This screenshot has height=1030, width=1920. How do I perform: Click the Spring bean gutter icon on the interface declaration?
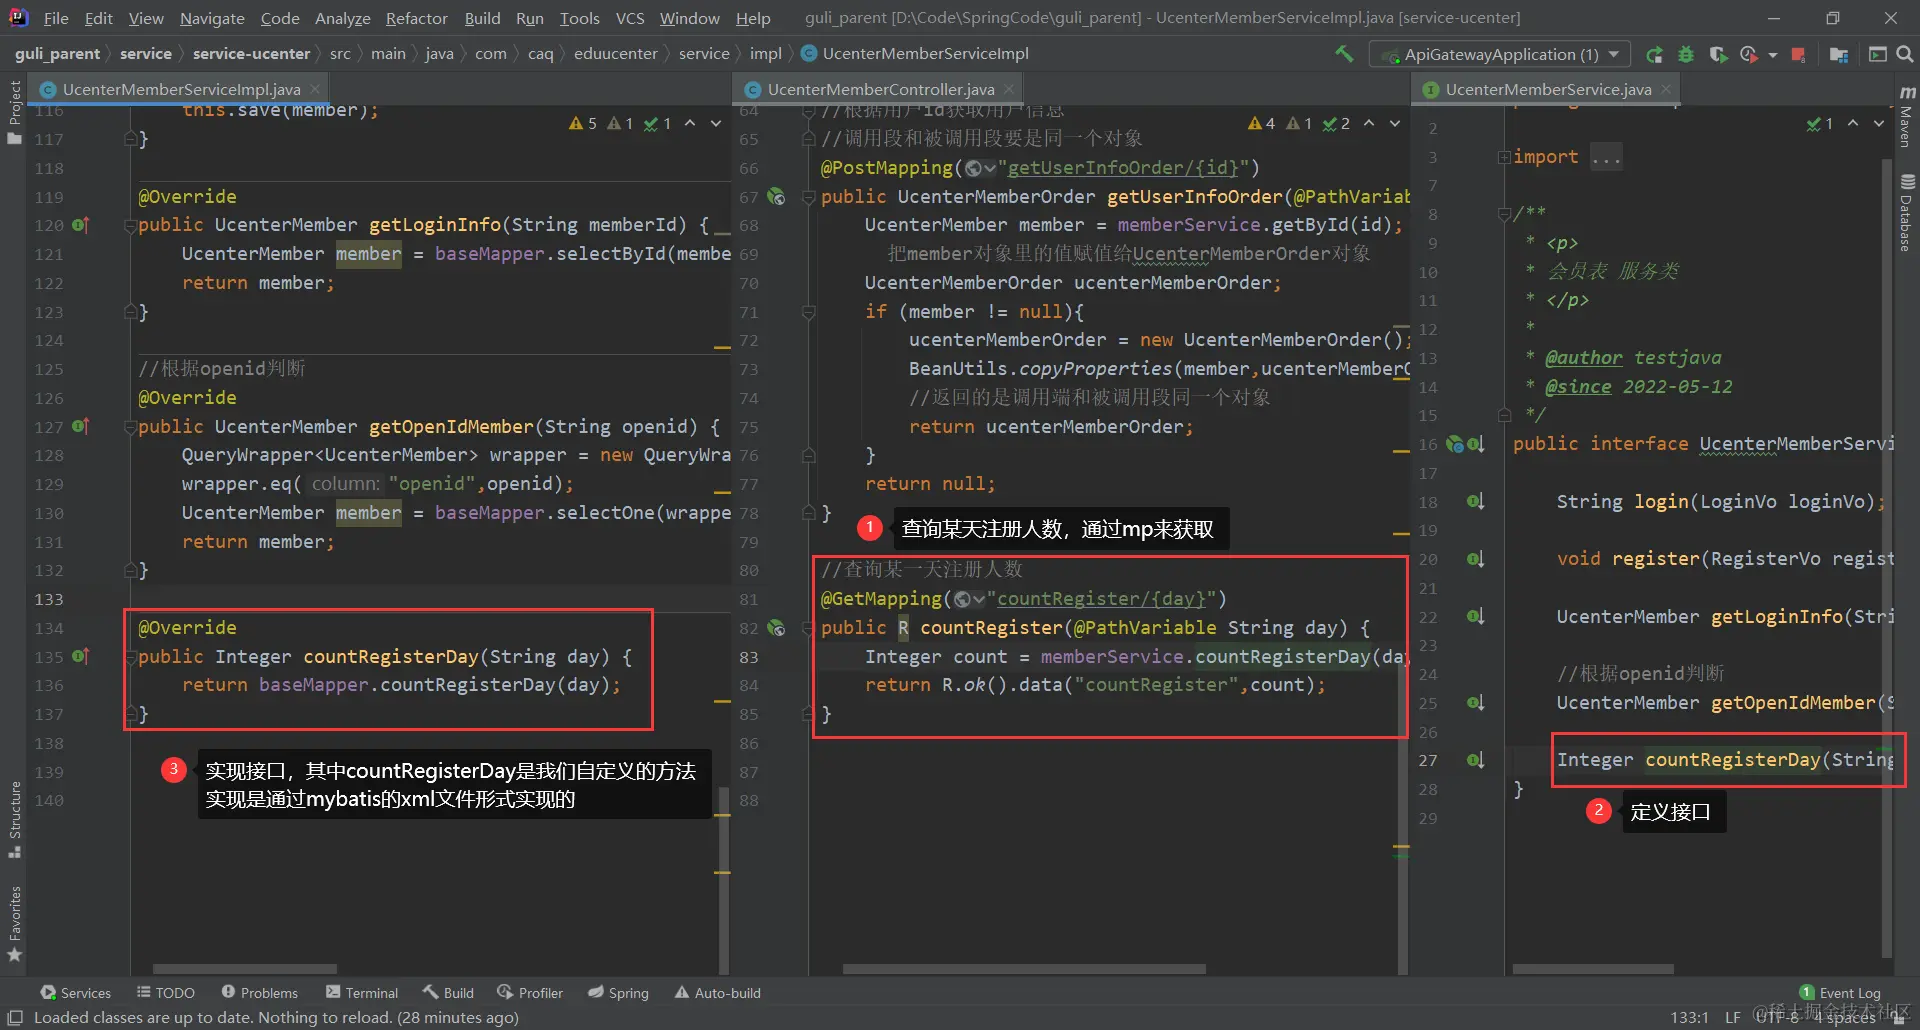point(1455,444)
